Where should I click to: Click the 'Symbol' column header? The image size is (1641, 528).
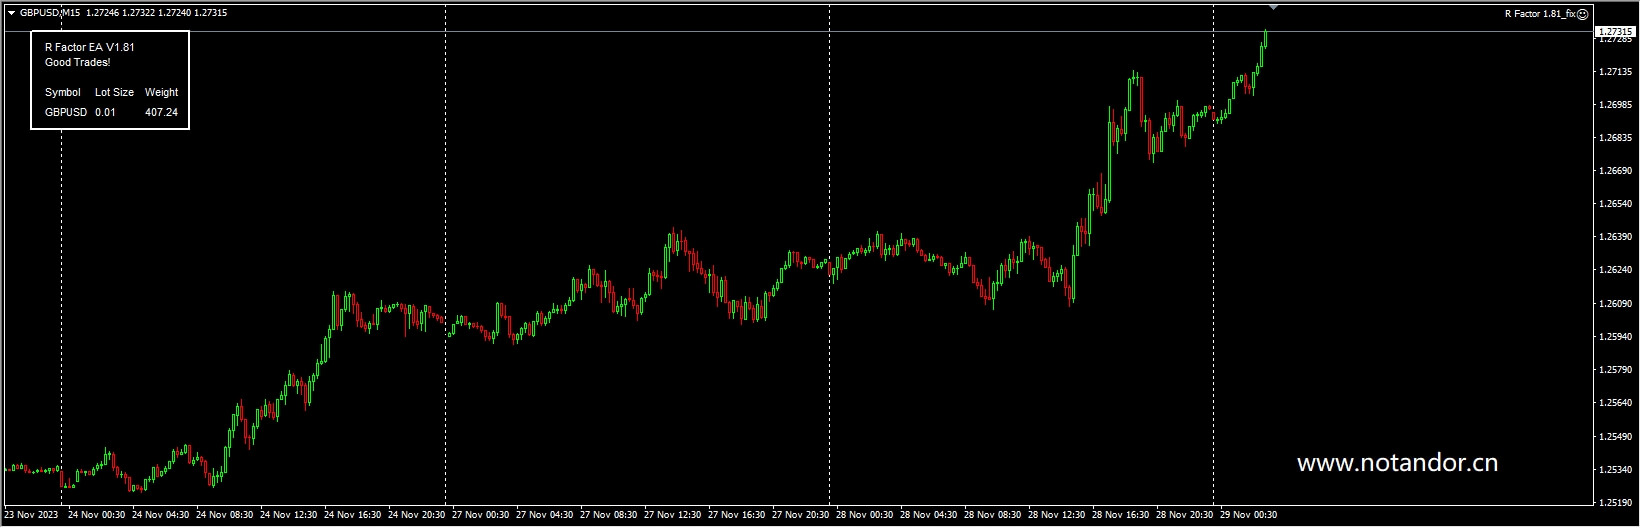coord(63,92)
